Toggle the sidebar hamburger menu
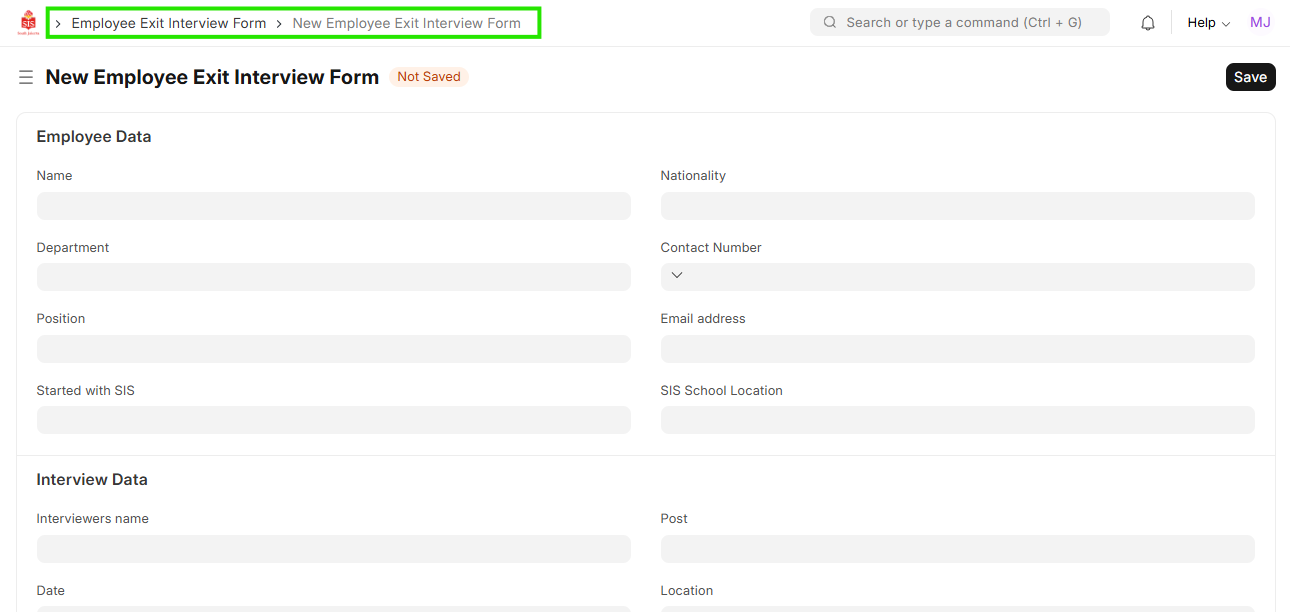Image resolution: width=1290 pixels, height=612 pixels. (26, 77)
